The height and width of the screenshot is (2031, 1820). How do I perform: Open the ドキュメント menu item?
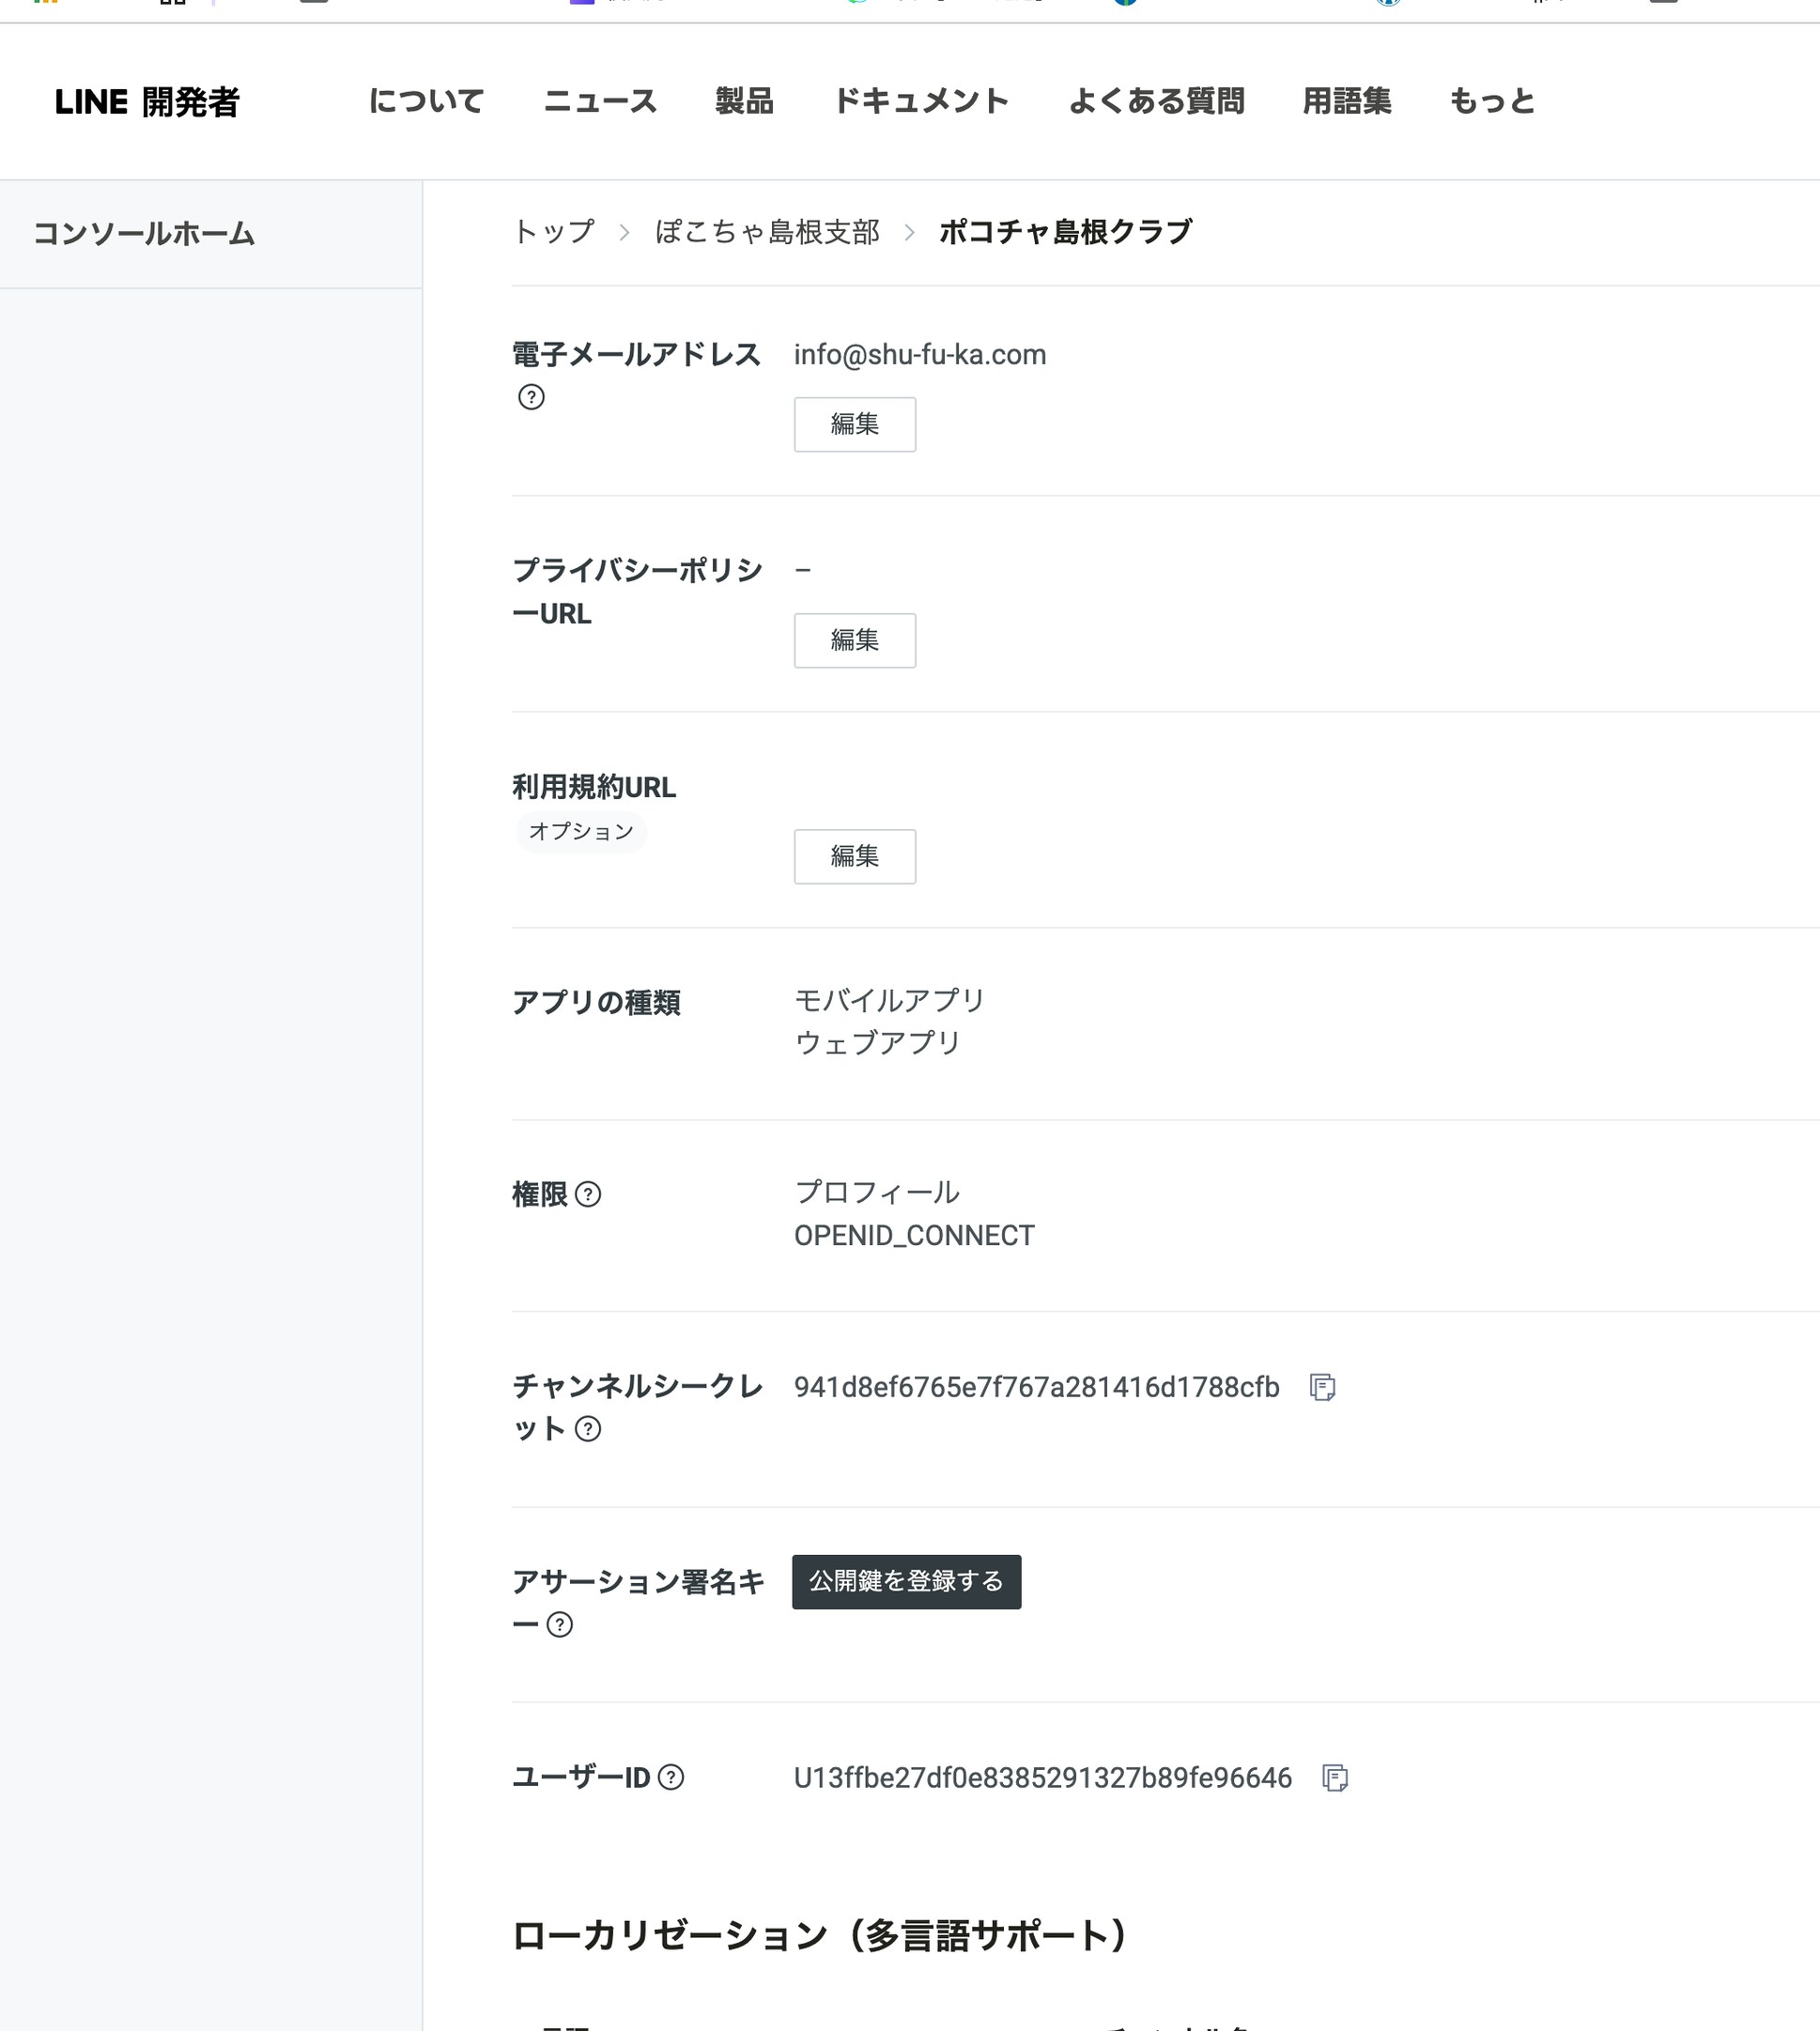point(920,101)
